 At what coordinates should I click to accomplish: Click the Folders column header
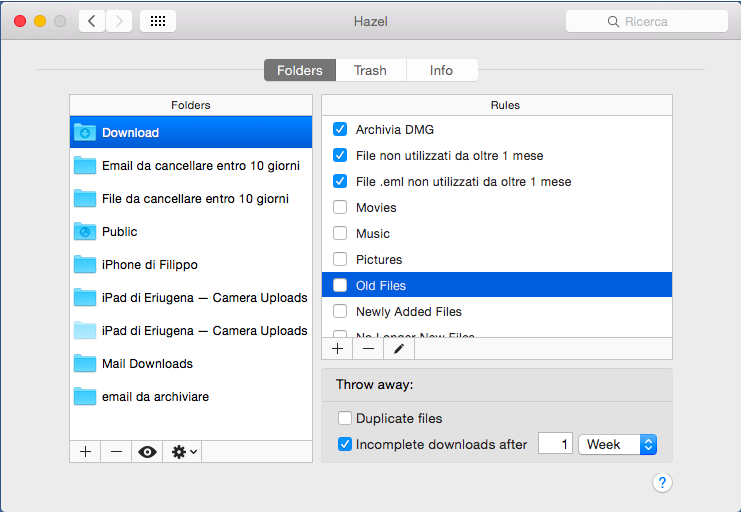(191, 105)
